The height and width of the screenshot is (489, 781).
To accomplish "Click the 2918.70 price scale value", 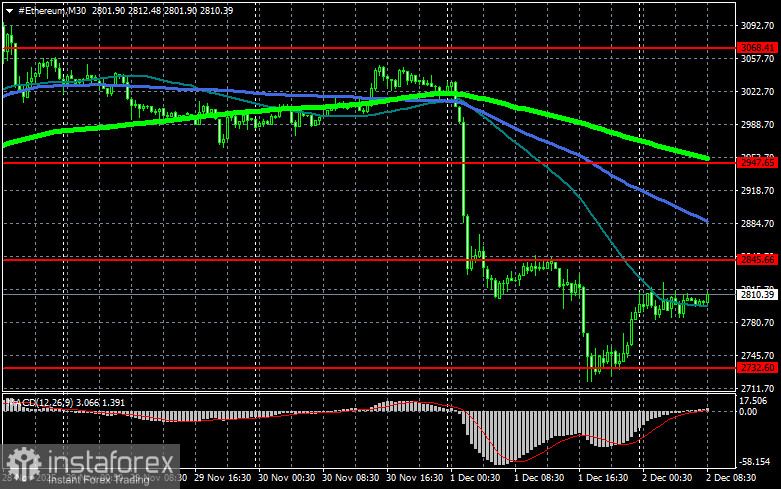I will [x=758, y=191].
